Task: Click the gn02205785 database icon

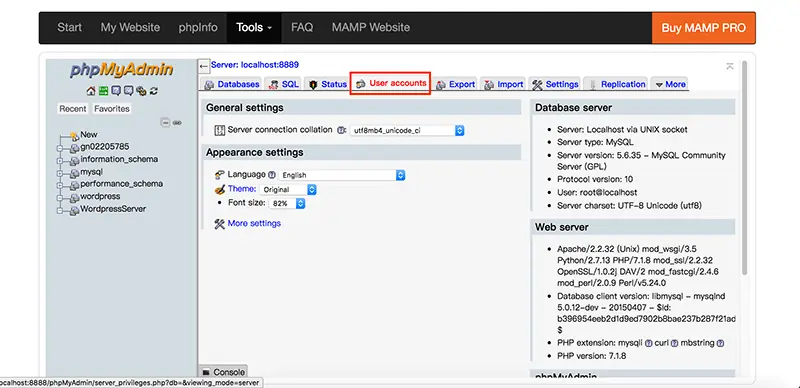Action: click(x=74, y=148)
